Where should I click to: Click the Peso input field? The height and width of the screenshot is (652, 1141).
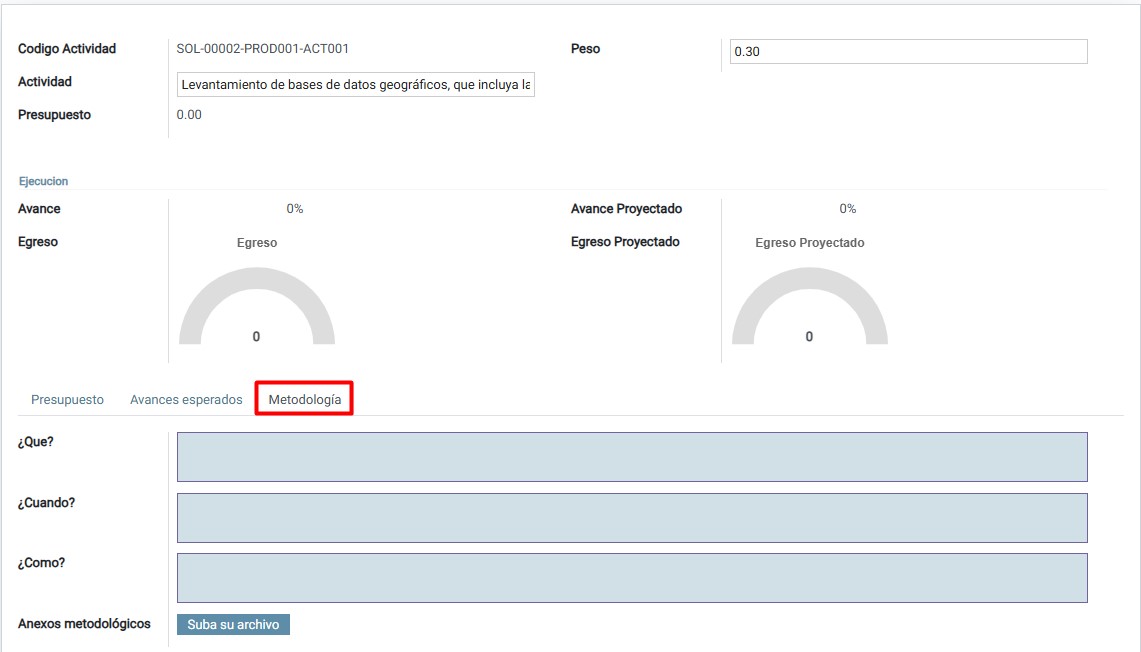coord(907,52)
